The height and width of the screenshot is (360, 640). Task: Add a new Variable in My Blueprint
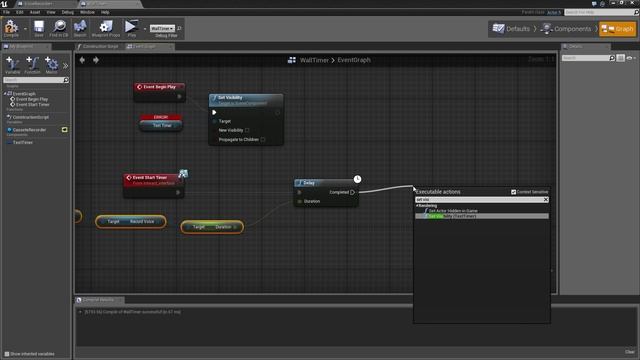pos(13,65)
